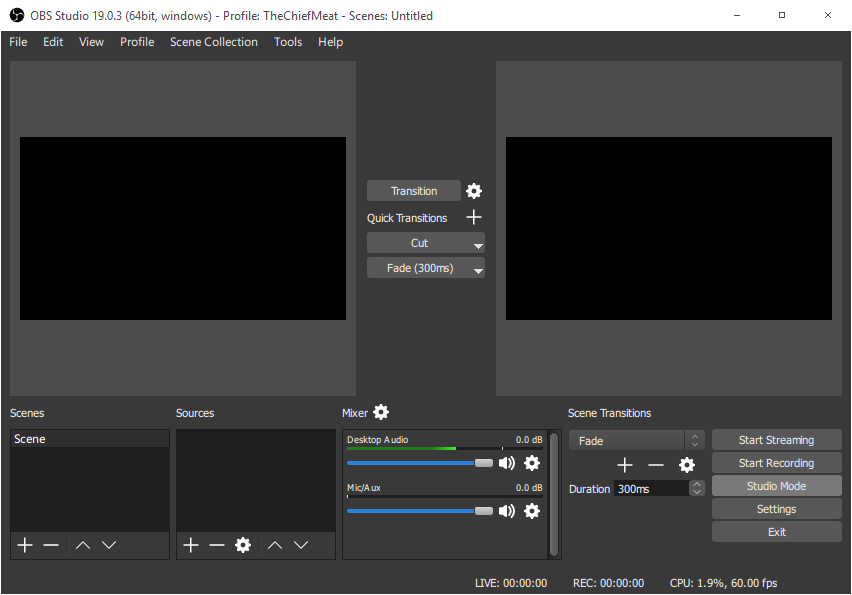Open the Help menu
852x595 pixels.
330,42
